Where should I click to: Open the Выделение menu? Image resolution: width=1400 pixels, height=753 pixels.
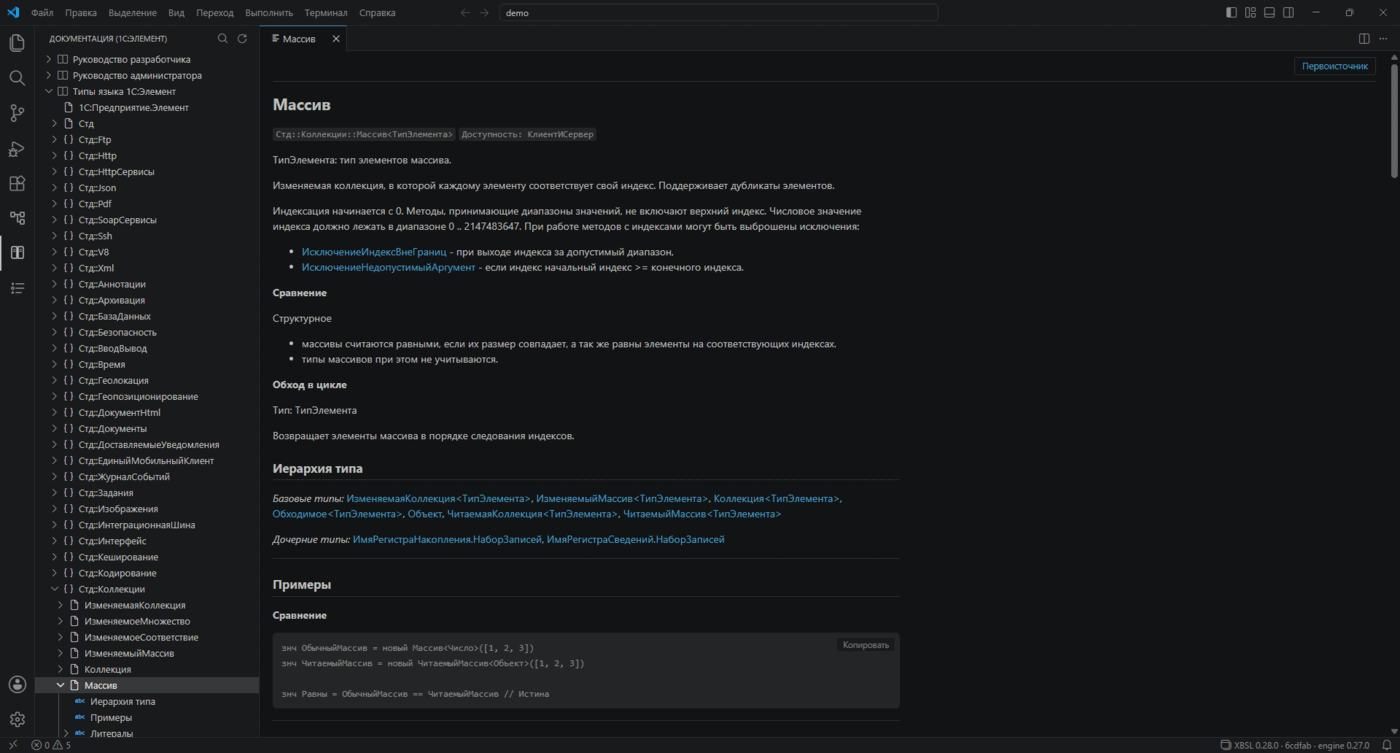click(x=132, y=13)
